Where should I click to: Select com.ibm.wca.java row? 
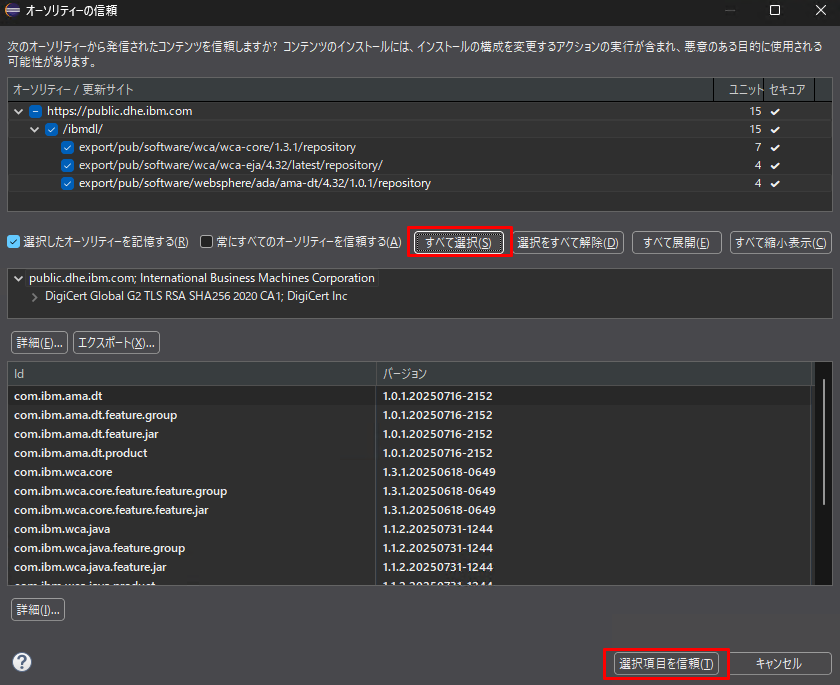click(x=409, y=529)
